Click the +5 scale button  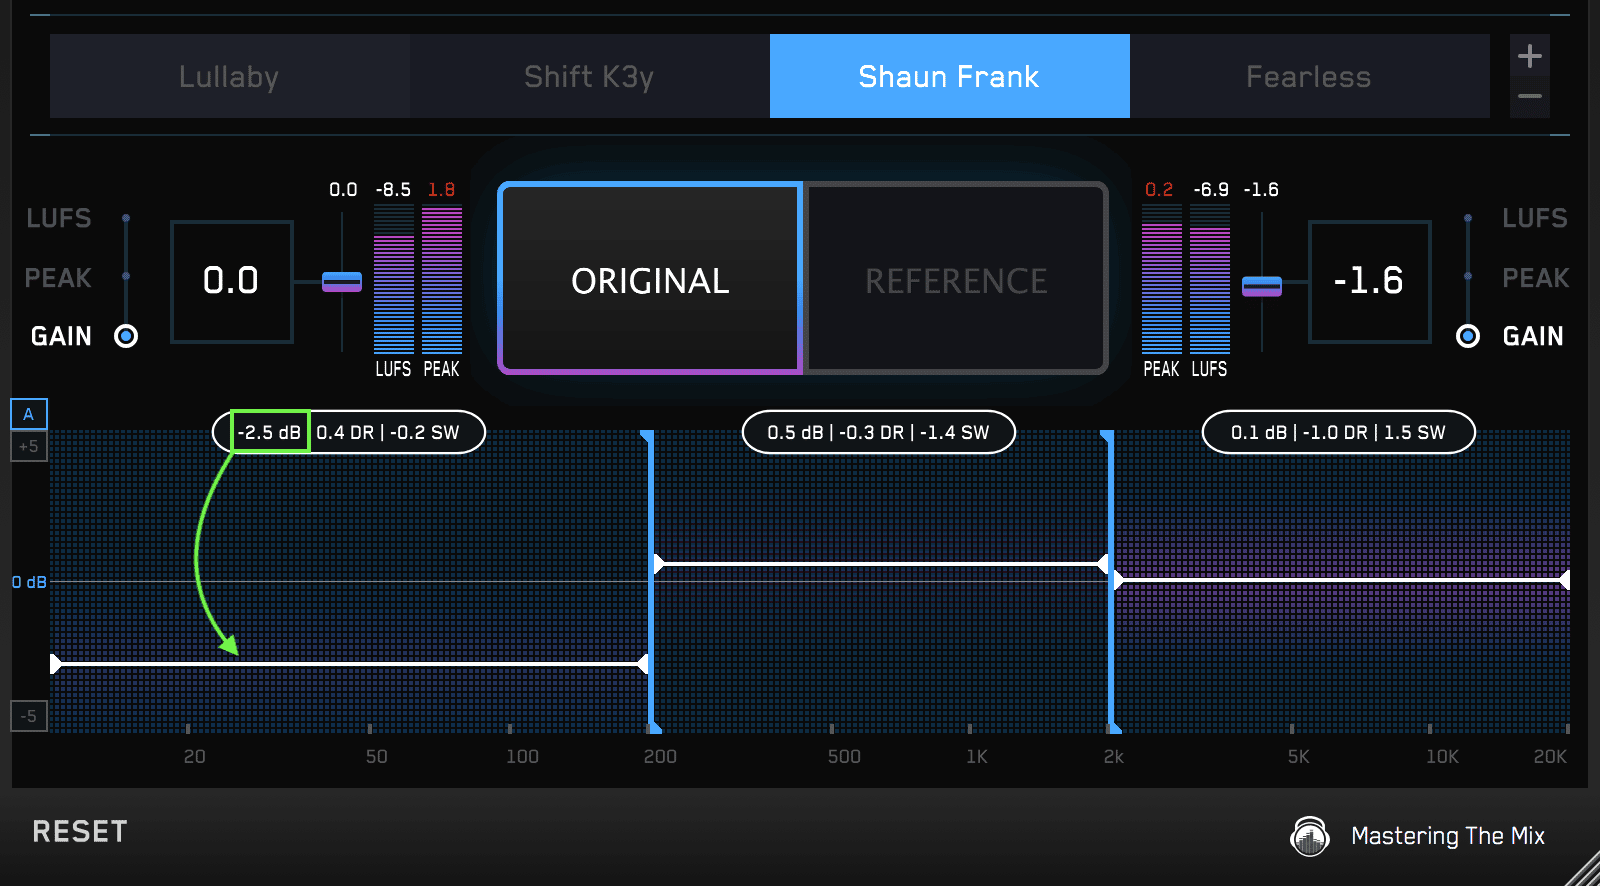(29, 446)
